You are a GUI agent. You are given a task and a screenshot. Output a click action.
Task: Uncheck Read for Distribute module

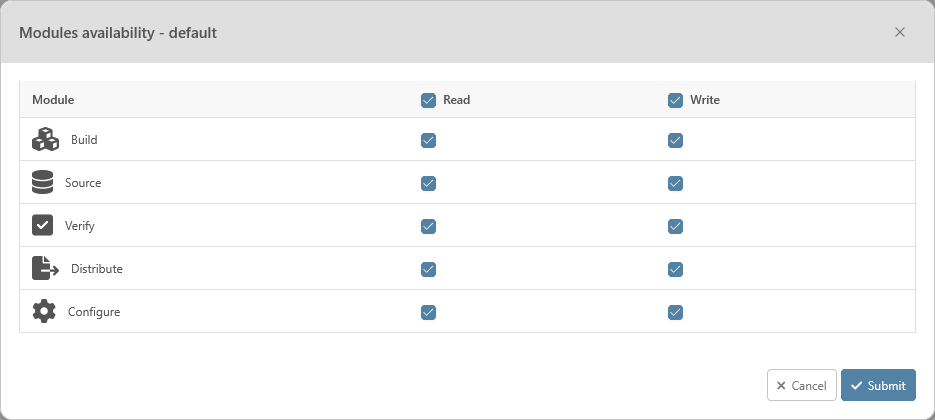(428, 269)
